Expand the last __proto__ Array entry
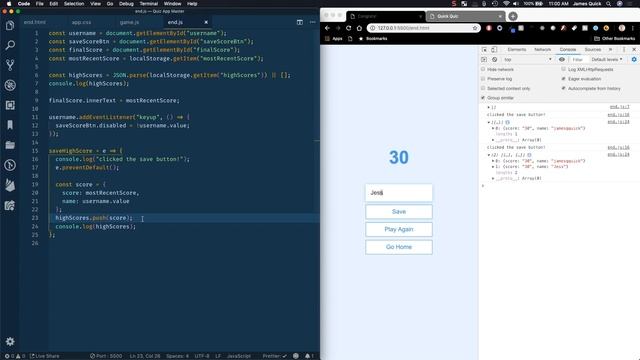640x360 pixels. [x=493, y=178]
